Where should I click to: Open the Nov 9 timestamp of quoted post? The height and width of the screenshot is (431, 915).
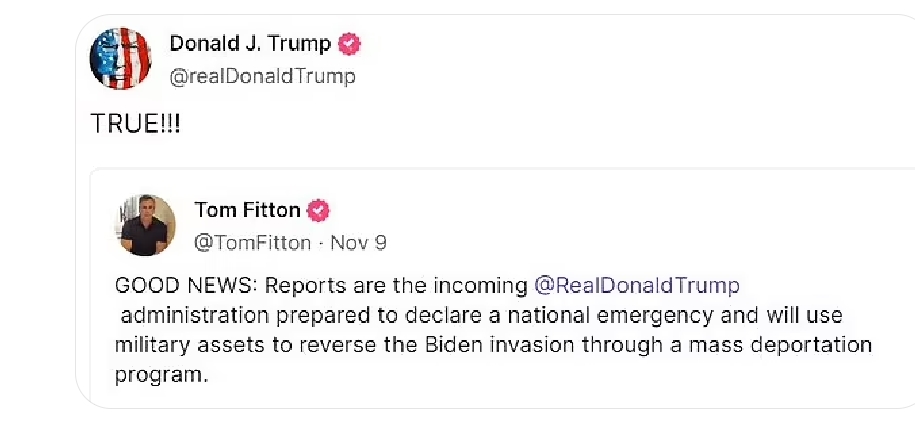(x=358, y=243)
